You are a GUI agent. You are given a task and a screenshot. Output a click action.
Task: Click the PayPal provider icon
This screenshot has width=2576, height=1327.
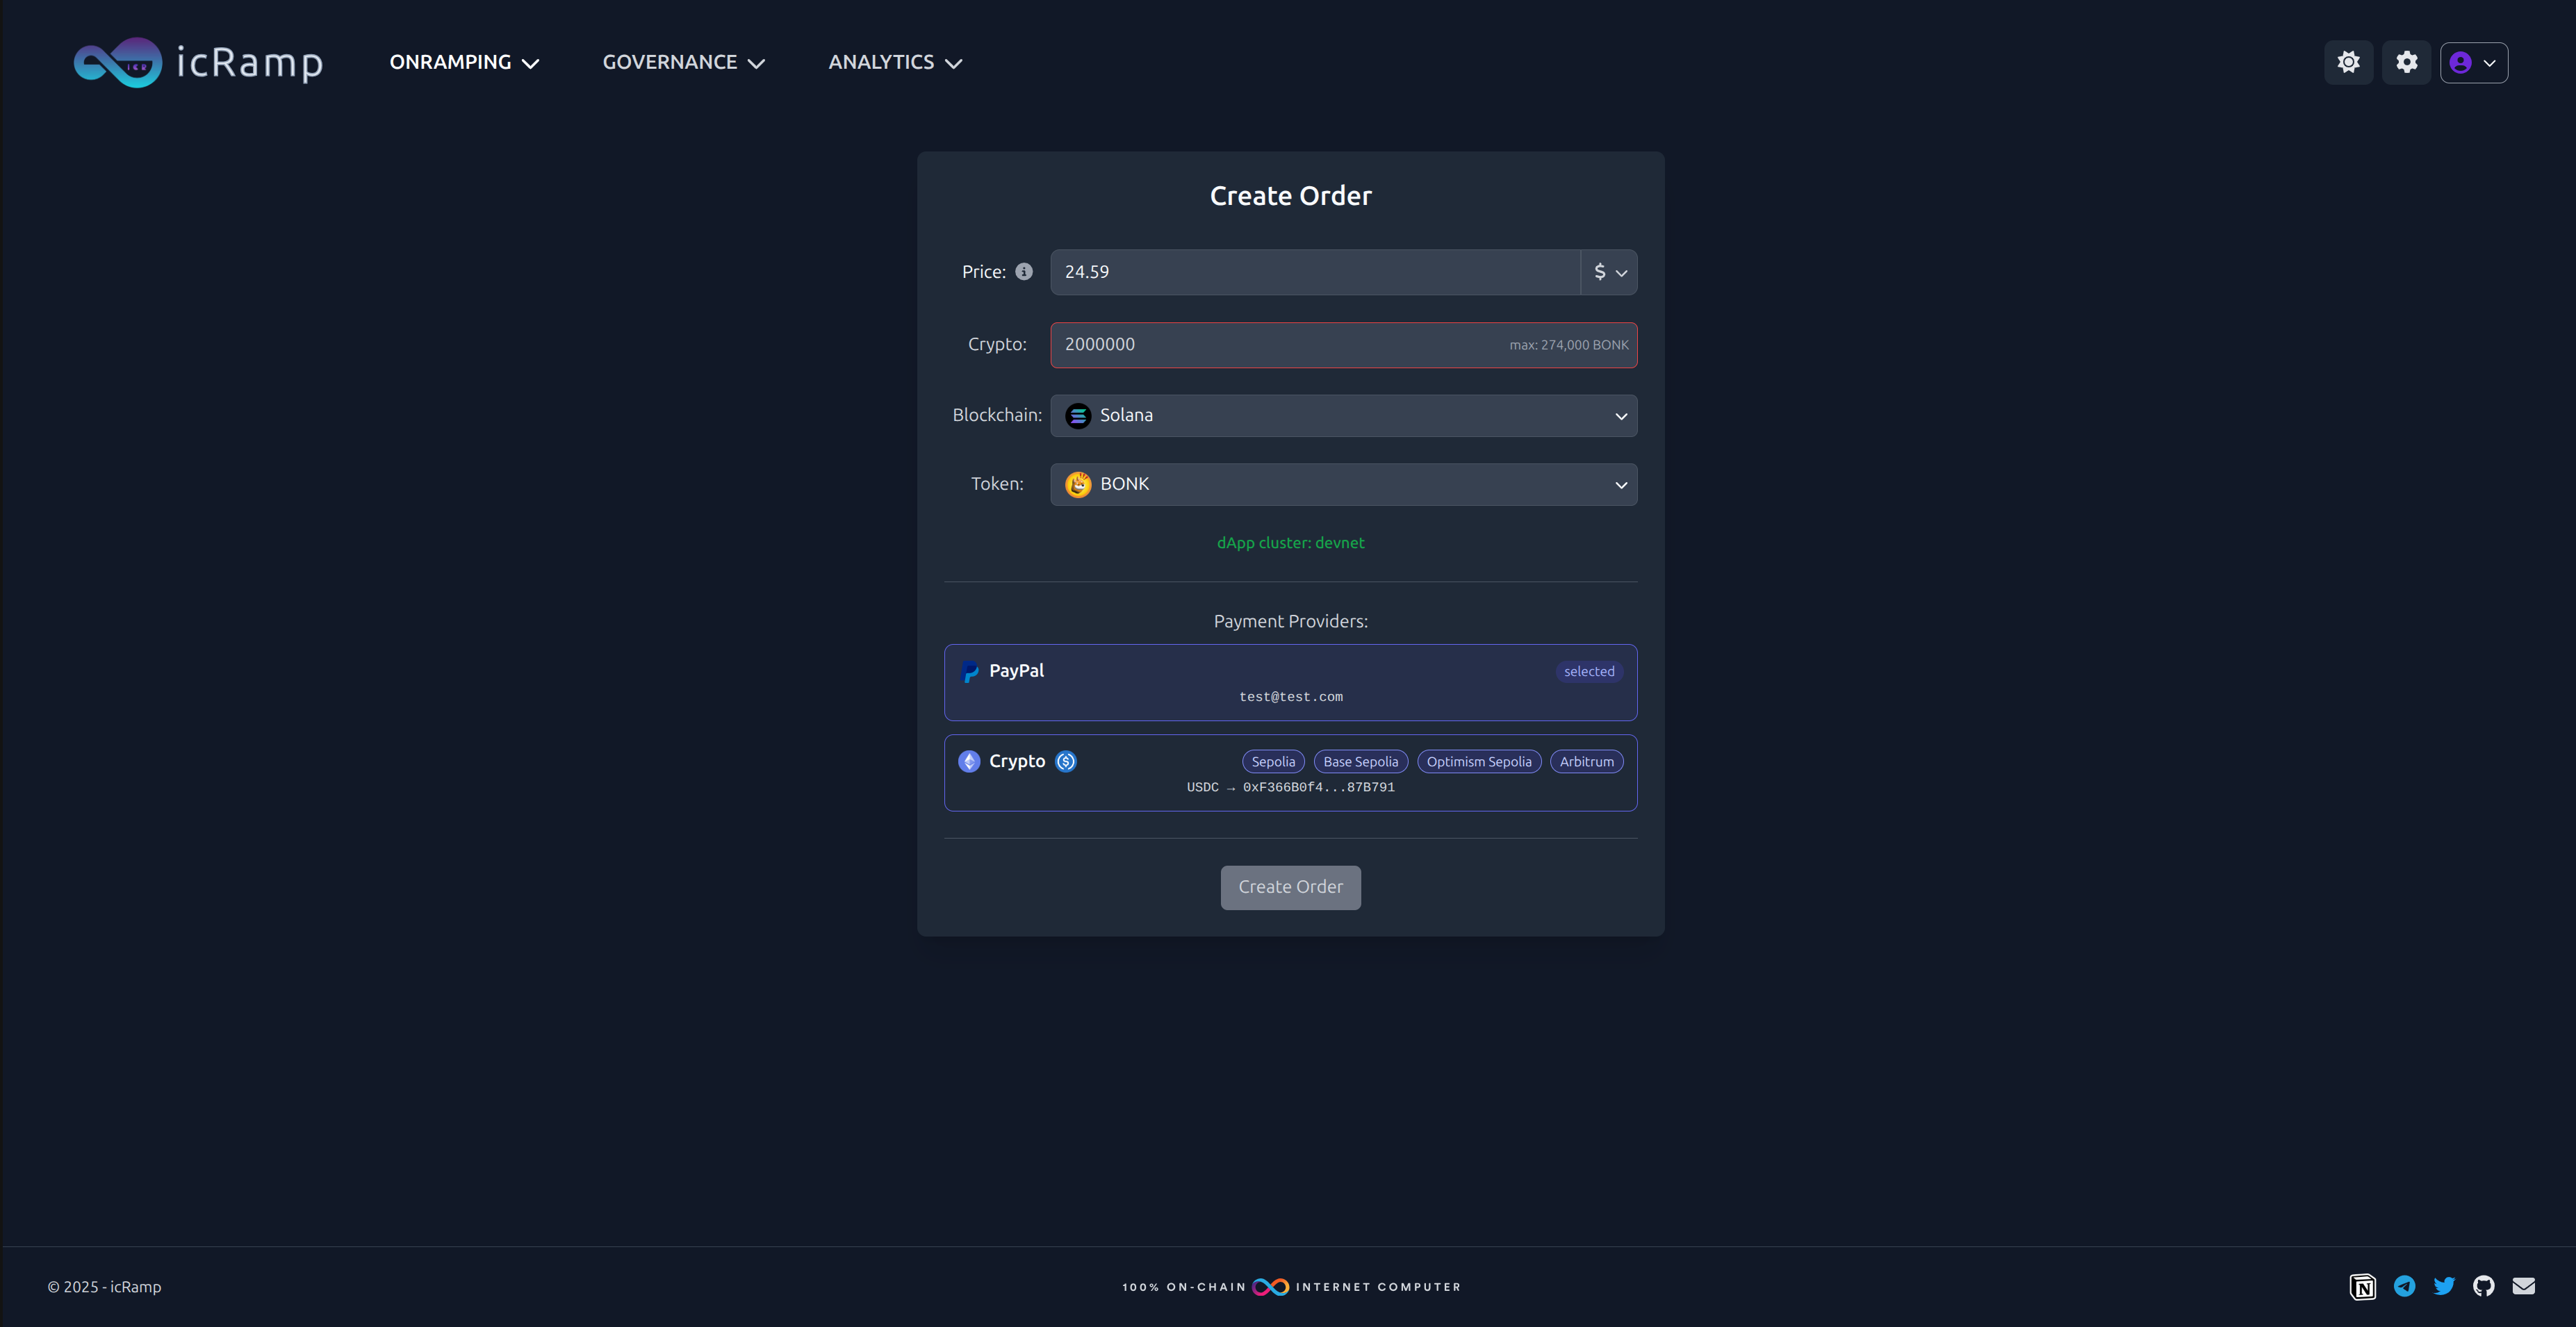coord(969,671)
